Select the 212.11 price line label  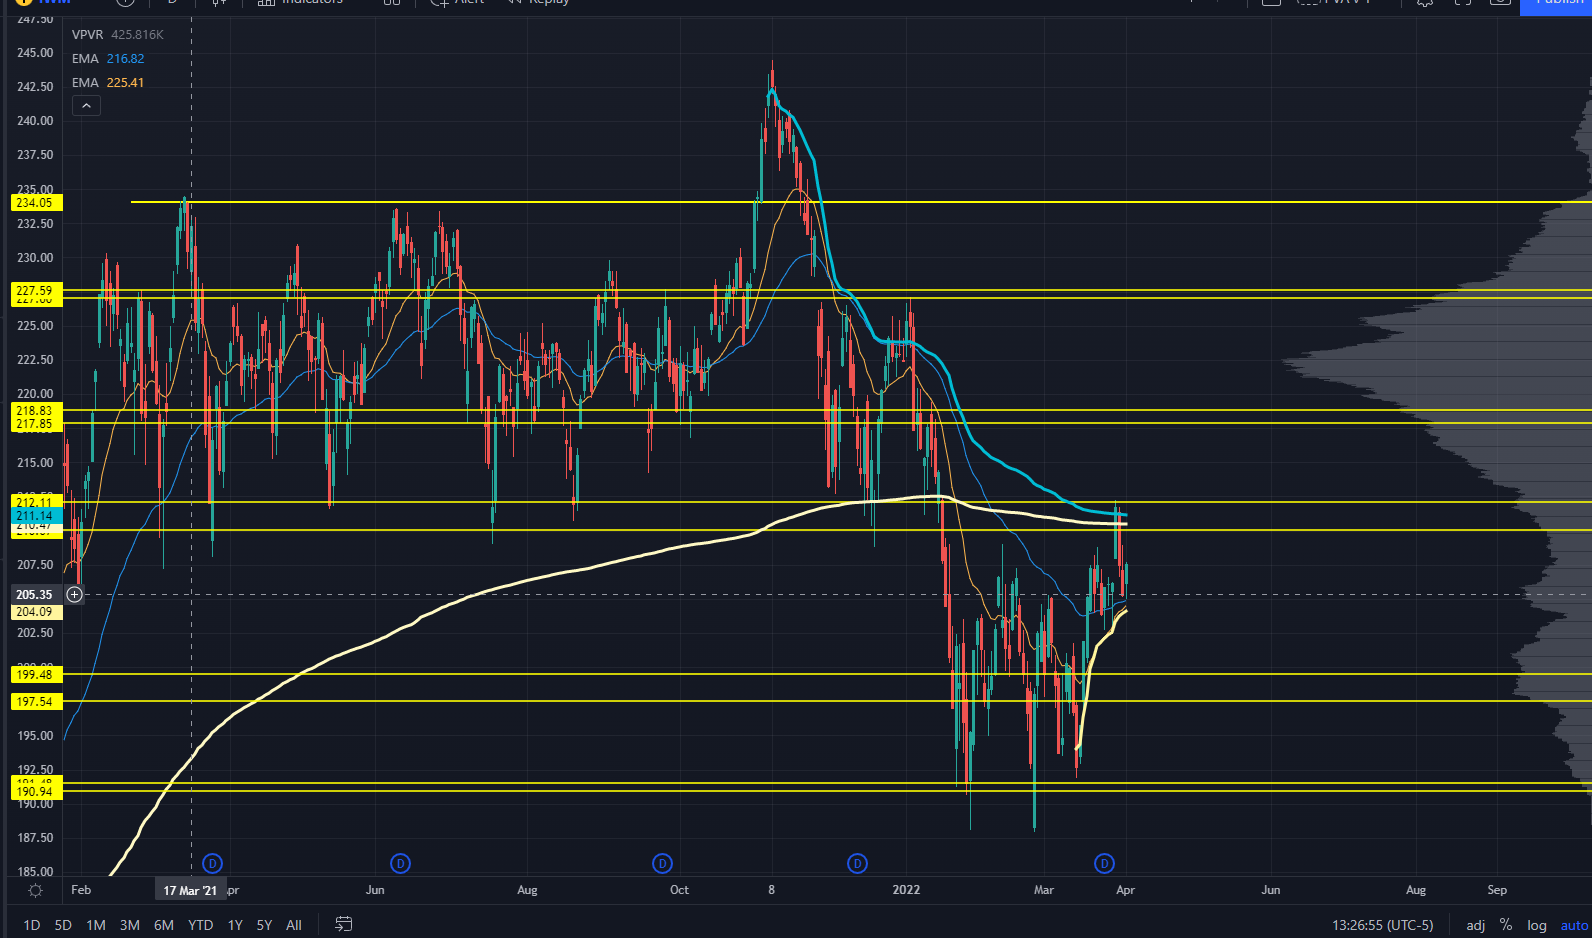37,502
